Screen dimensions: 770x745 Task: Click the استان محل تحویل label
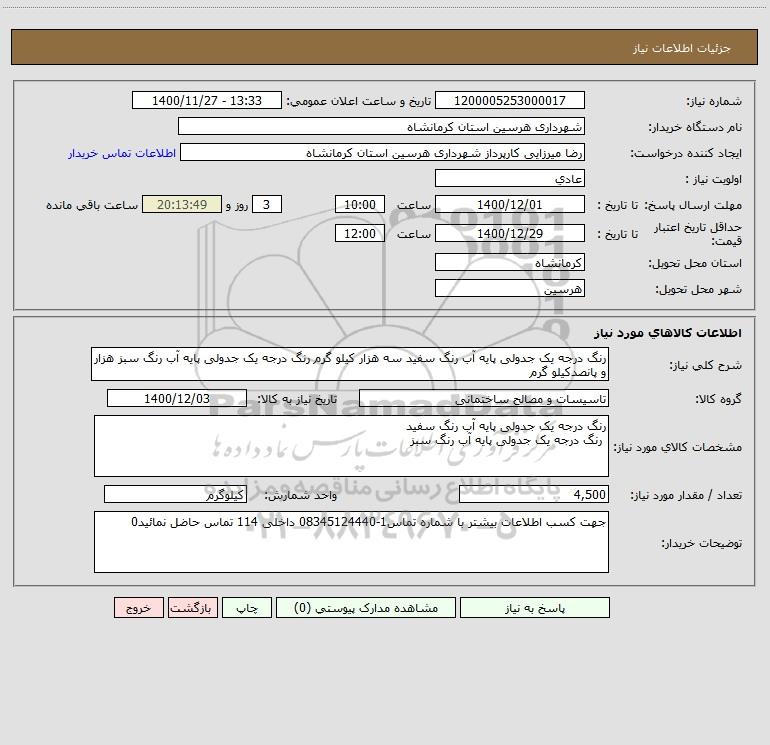[x=695, y=264]
